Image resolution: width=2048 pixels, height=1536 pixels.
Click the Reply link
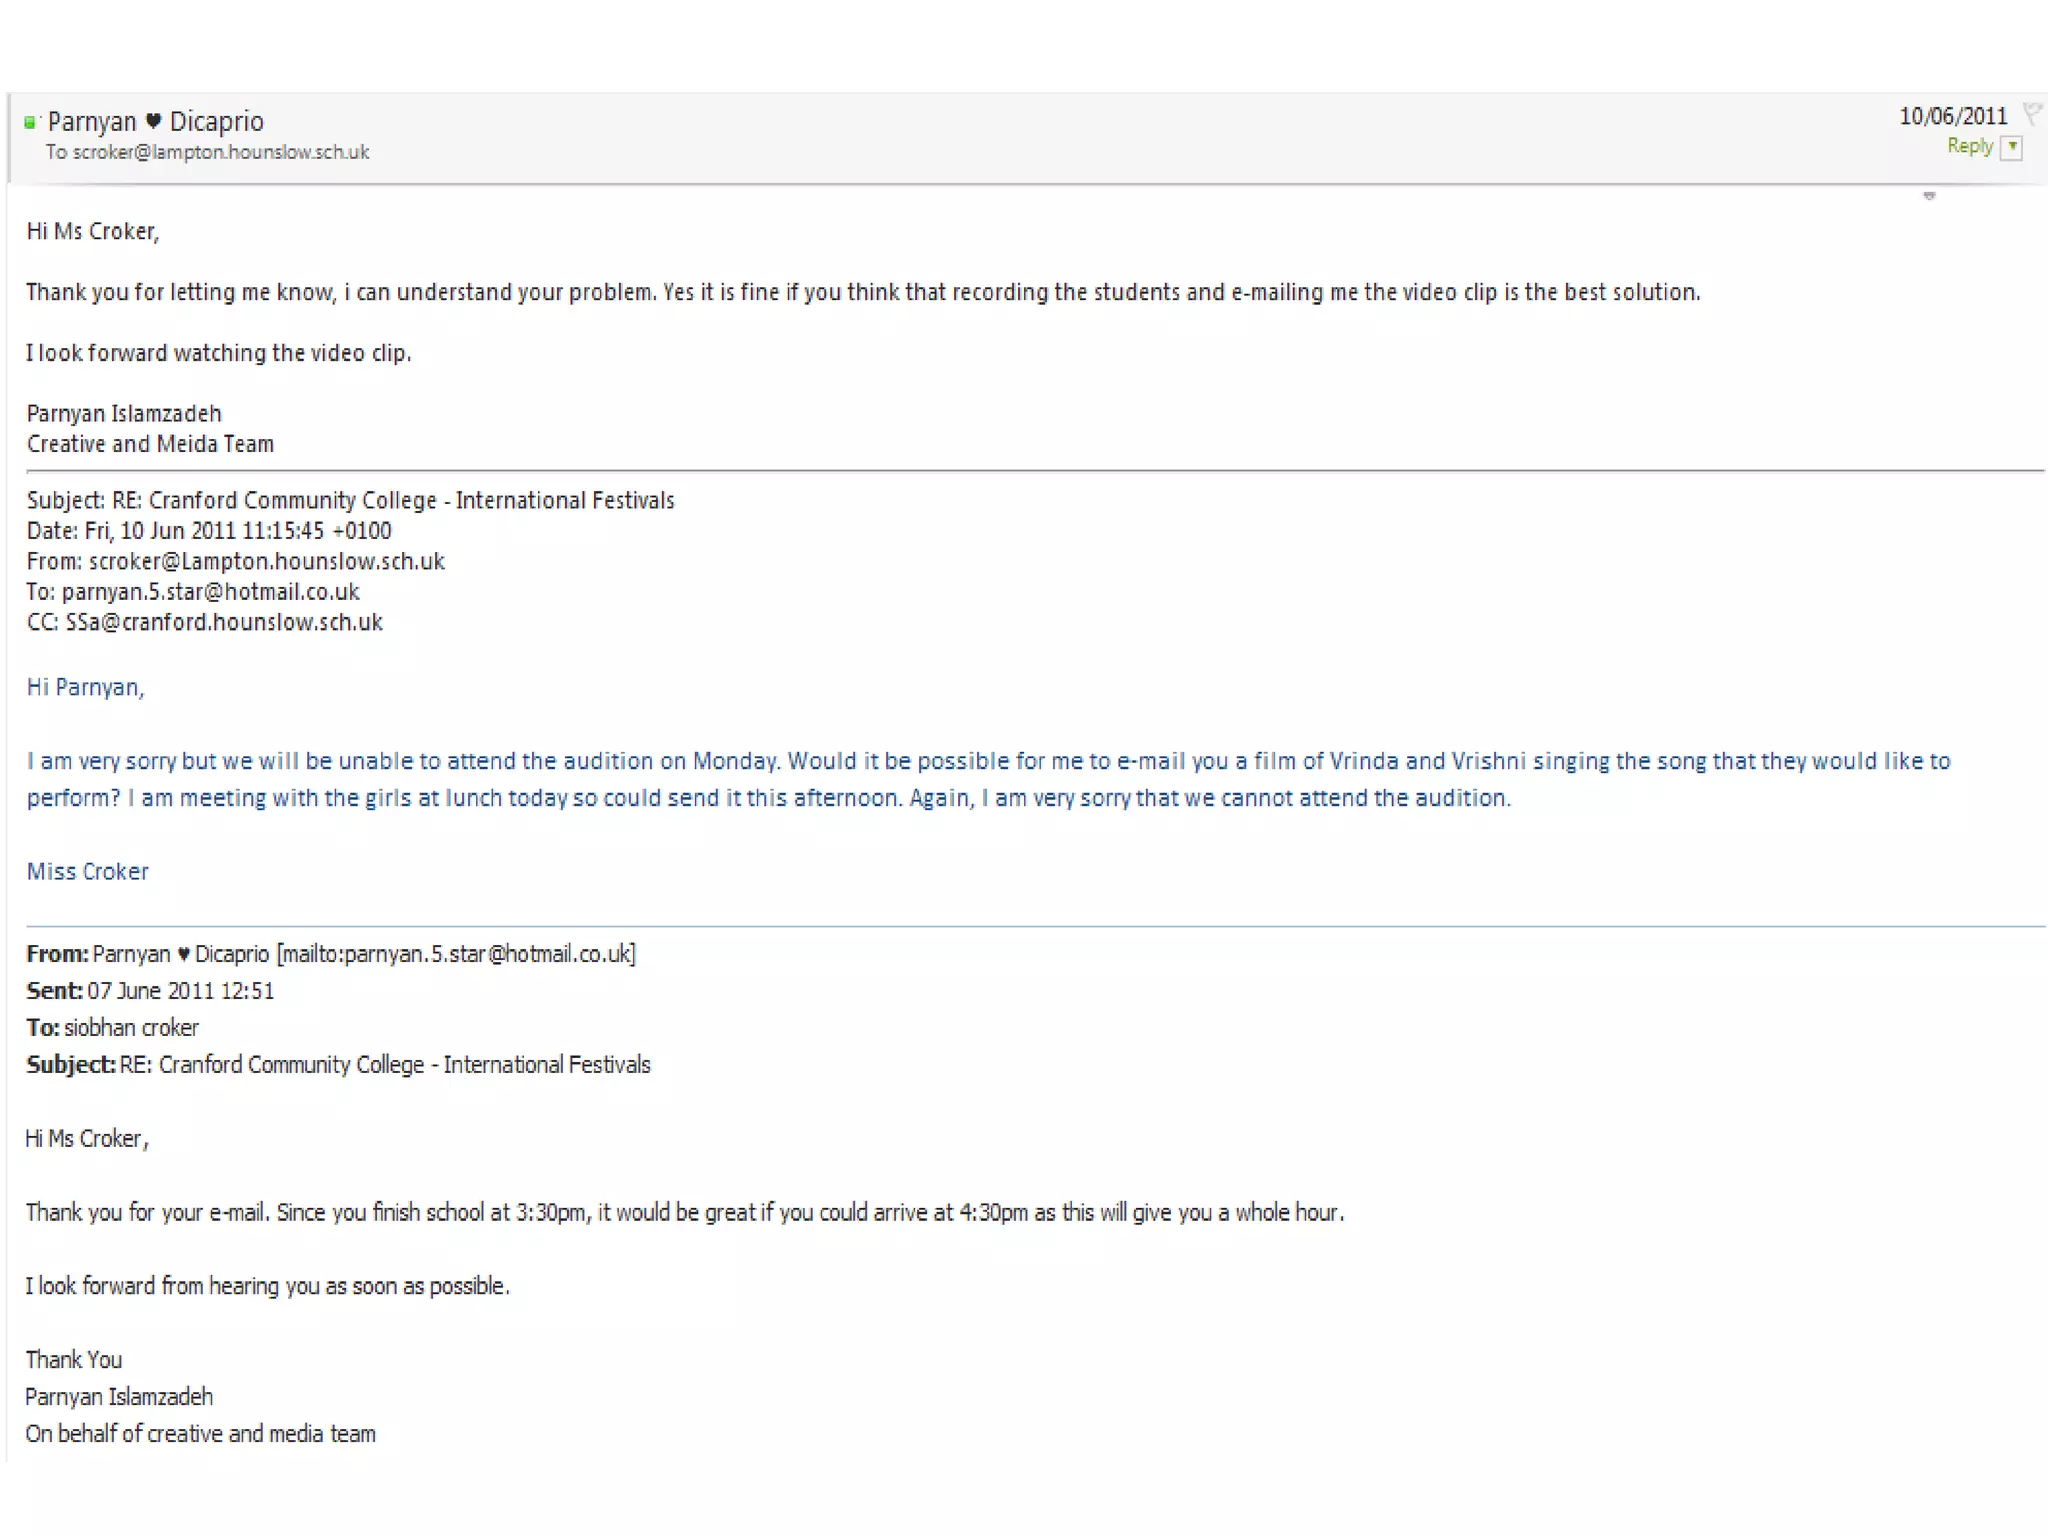tap(1970, 146)
